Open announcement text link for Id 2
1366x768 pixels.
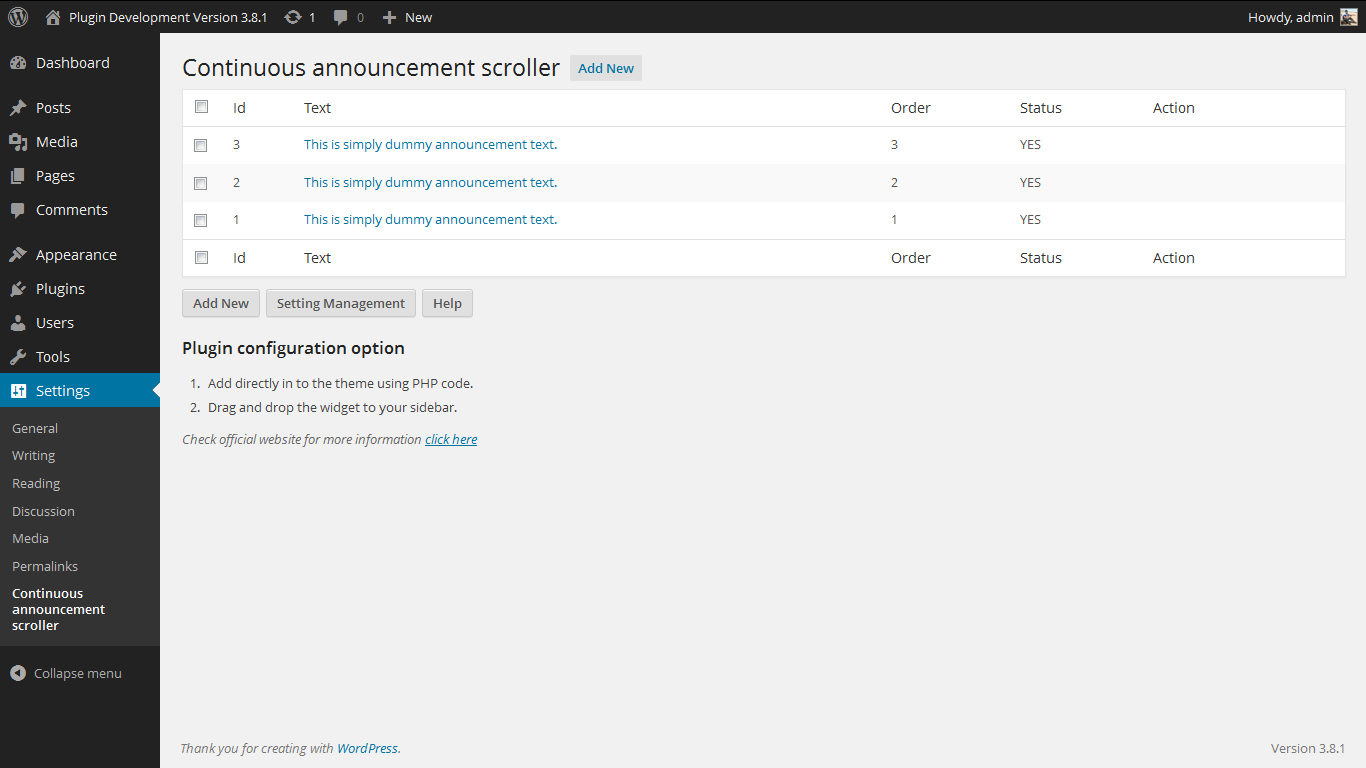430,183
